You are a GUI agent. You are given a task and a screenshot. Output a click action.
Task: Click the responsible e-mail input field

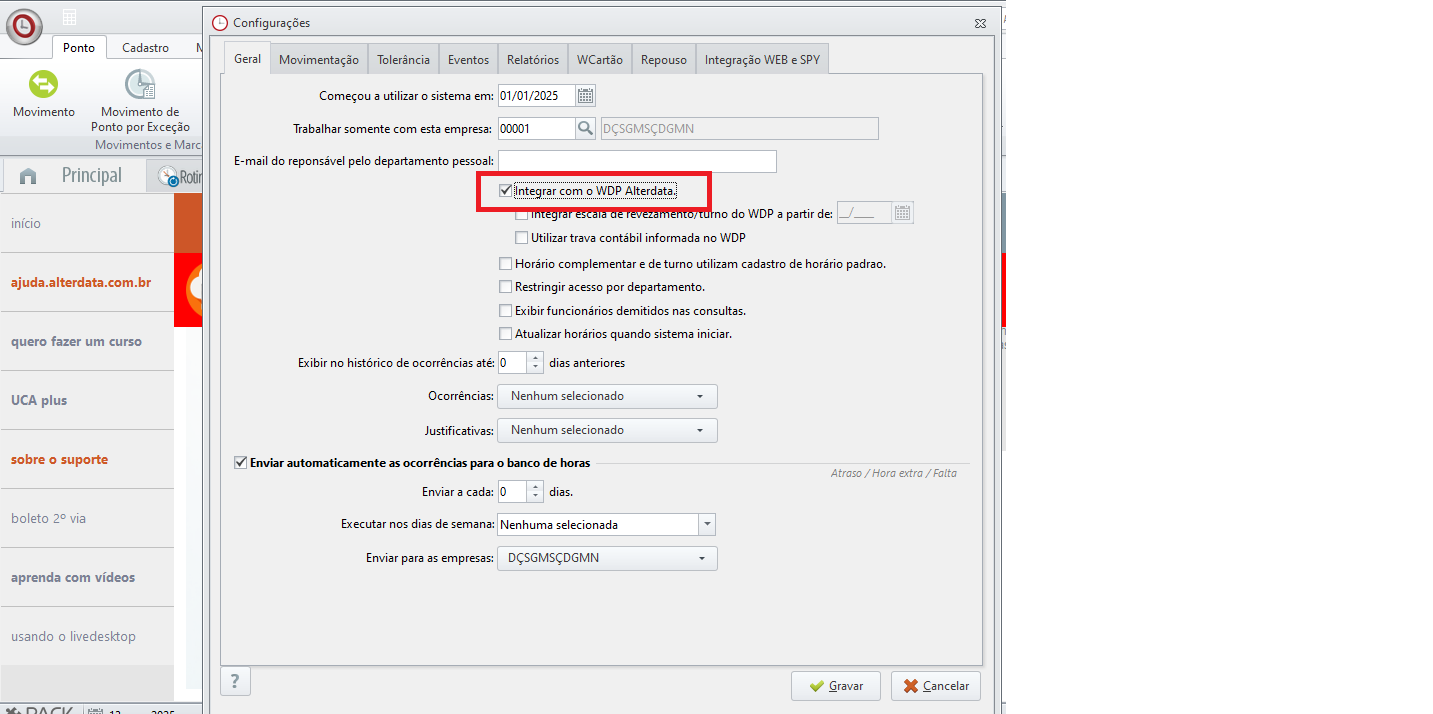637,161
